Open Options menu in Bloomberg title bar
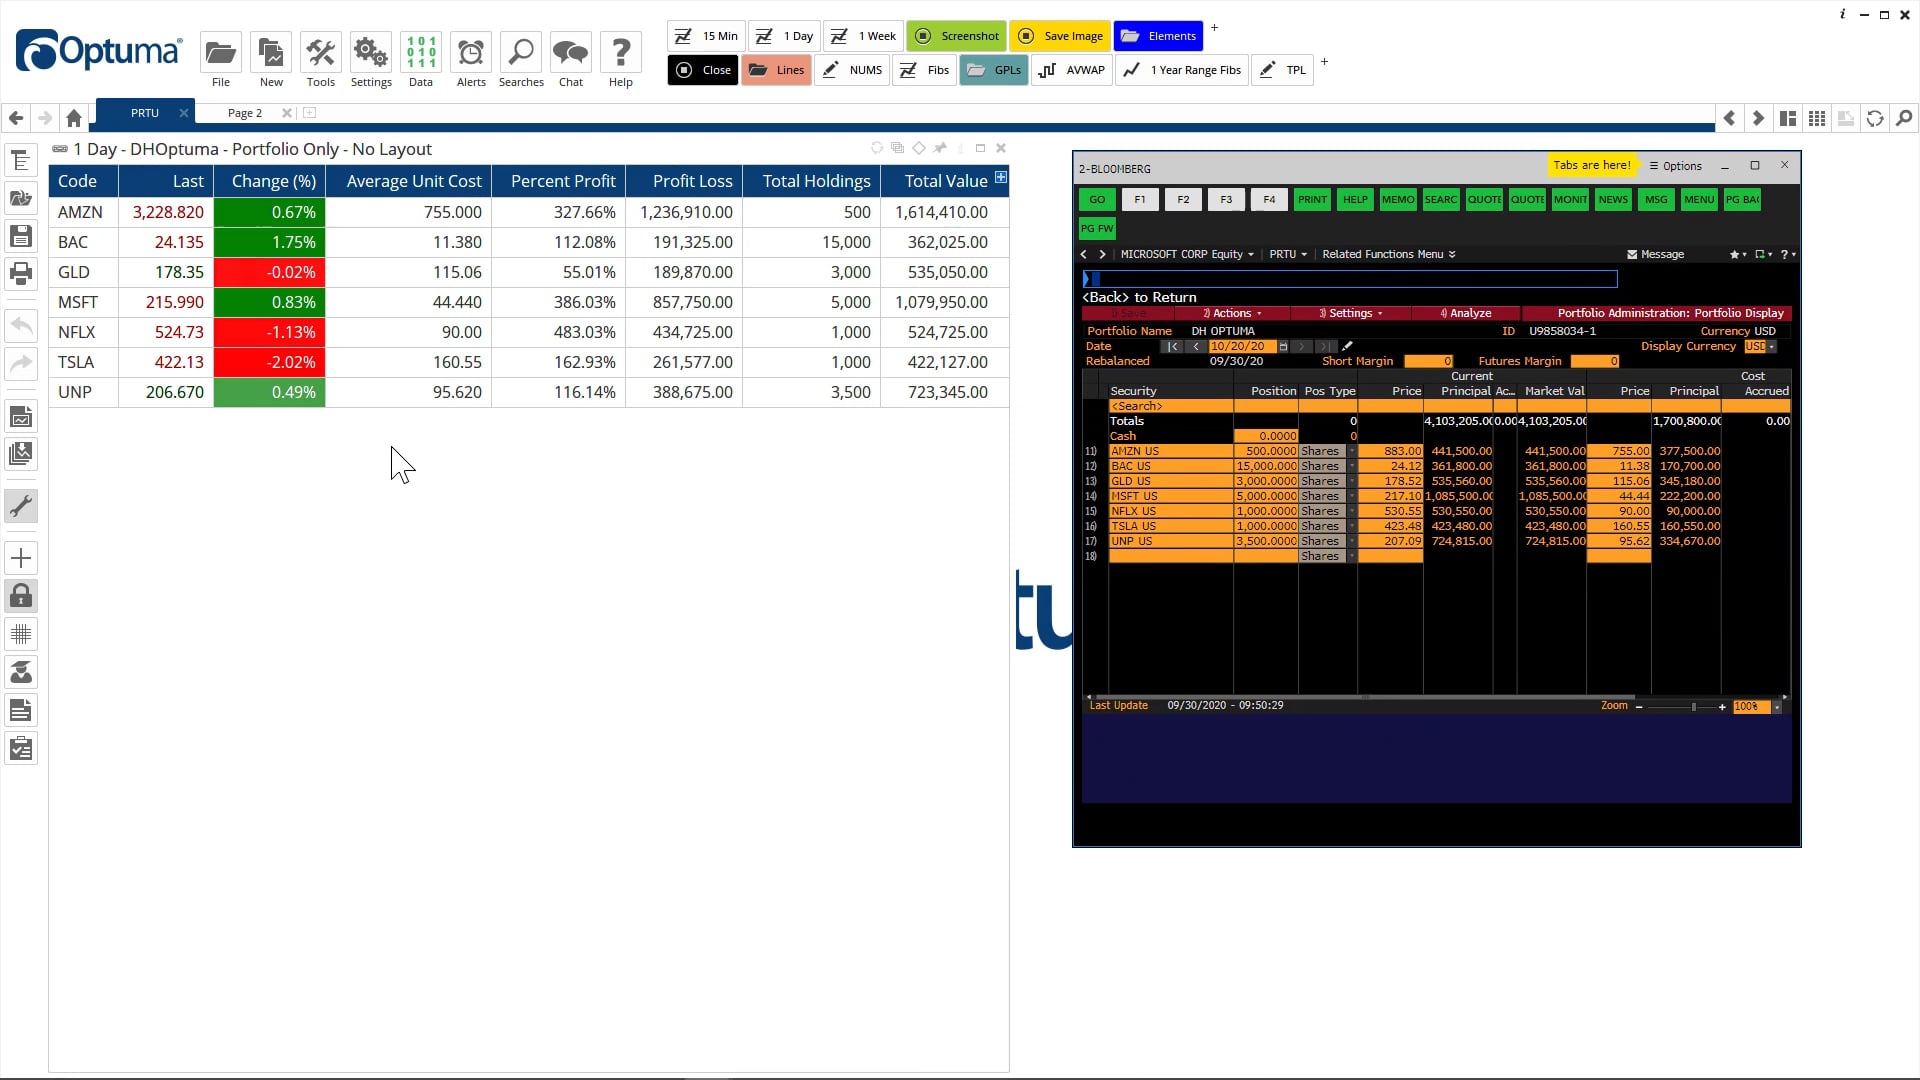Viewport: 1920px width, 1080px height. tap(1676, 166)
